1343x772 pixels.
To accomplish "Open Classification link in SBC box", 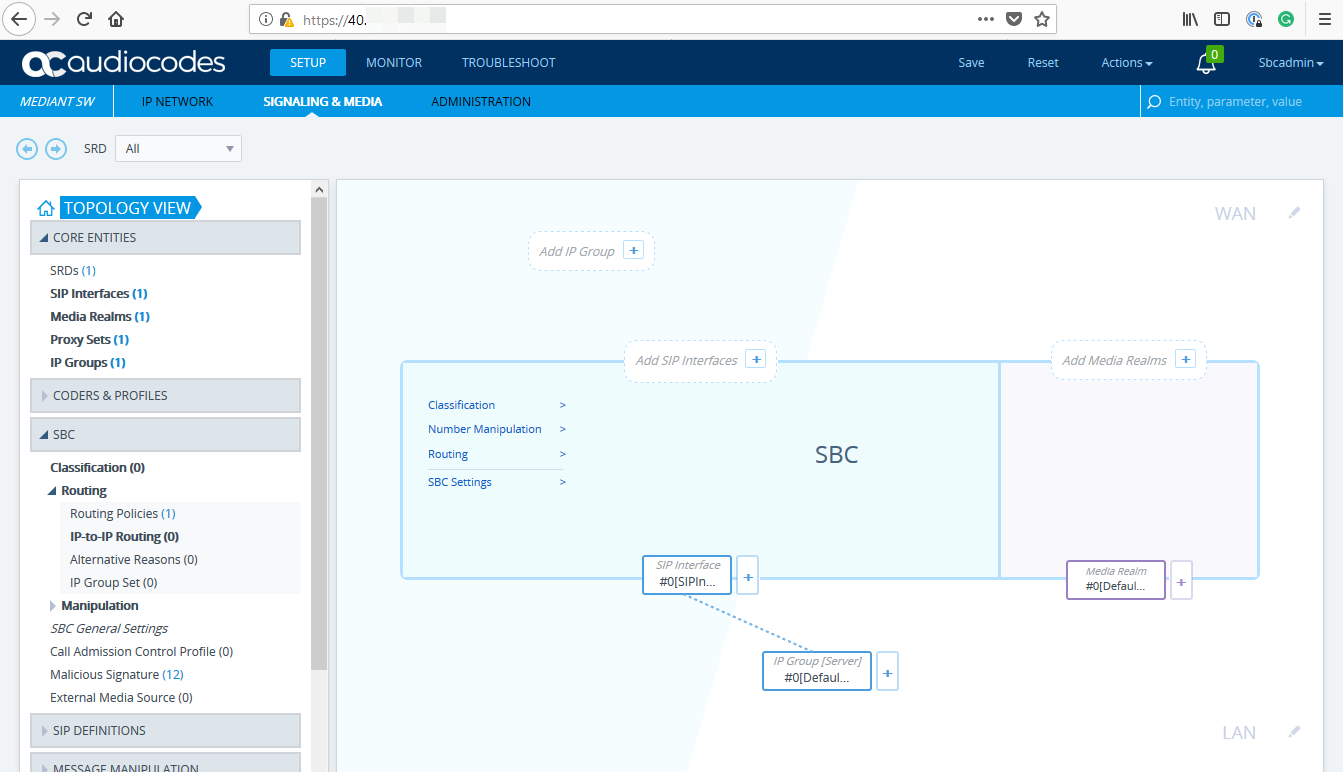I will (x=462, y=405).
